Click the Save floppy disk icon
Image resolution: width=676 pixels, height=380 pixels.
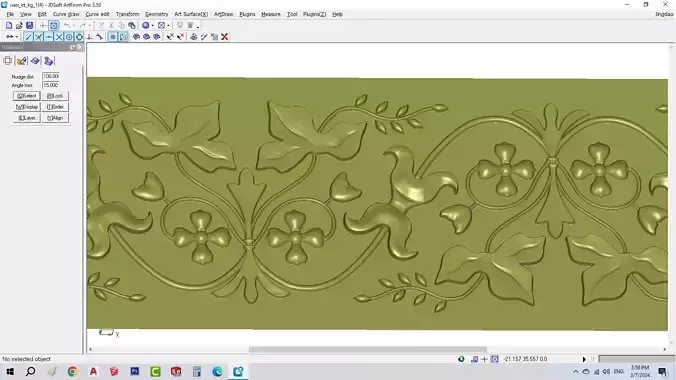[29, 25]
